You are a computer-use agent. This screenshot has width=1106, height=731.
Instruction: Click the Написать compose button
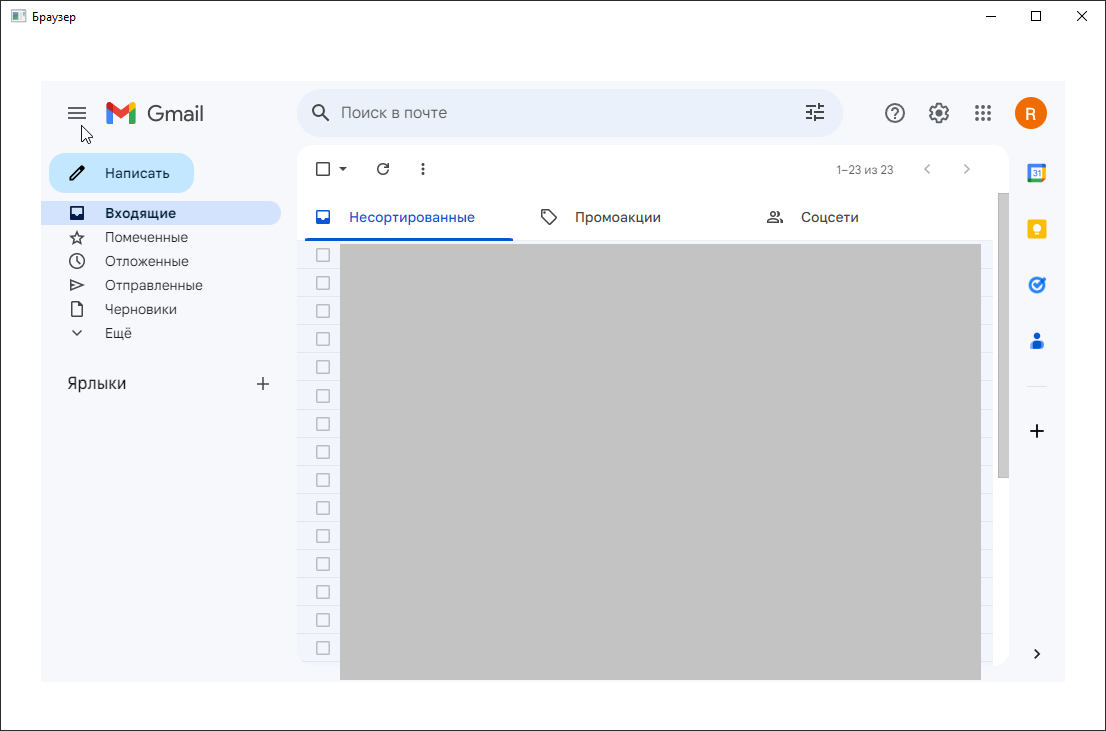point(121,173)
